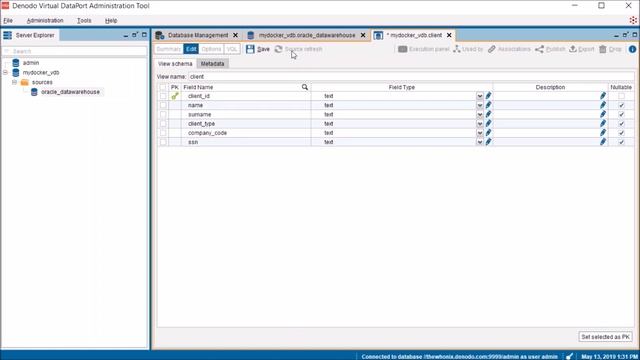This screenshot has height=360, width=640.
Task: Edit field type of client_id
Action: 488,96
